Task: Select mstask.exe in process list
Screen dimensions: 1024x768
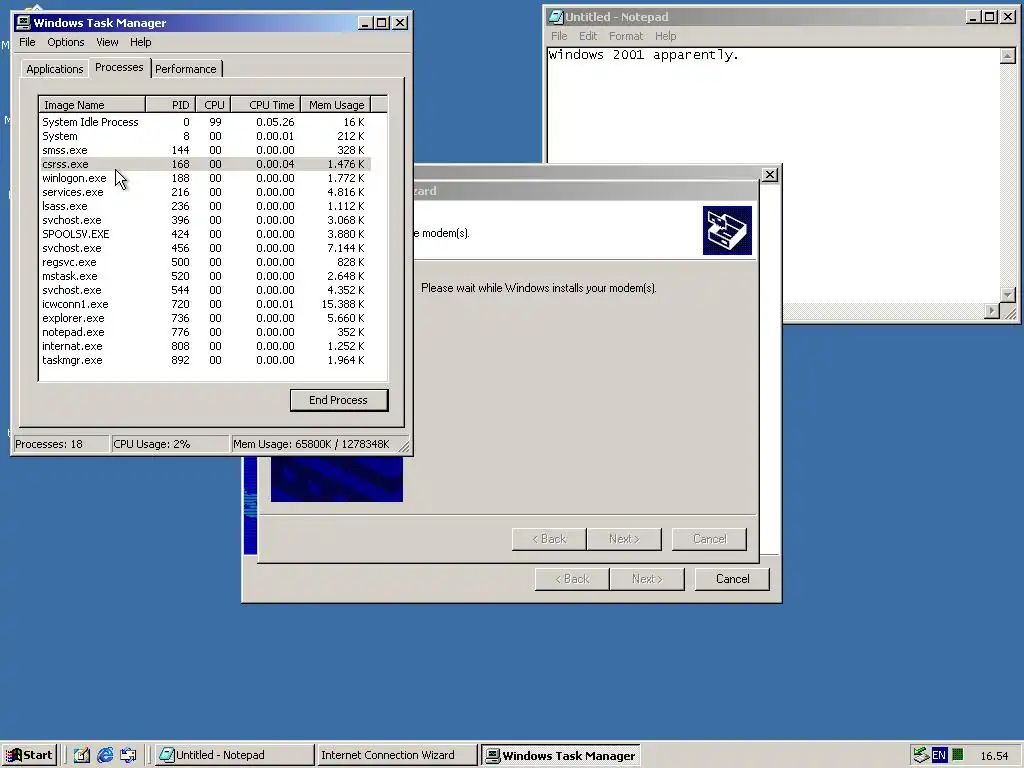Action: (x=205, y=276)
